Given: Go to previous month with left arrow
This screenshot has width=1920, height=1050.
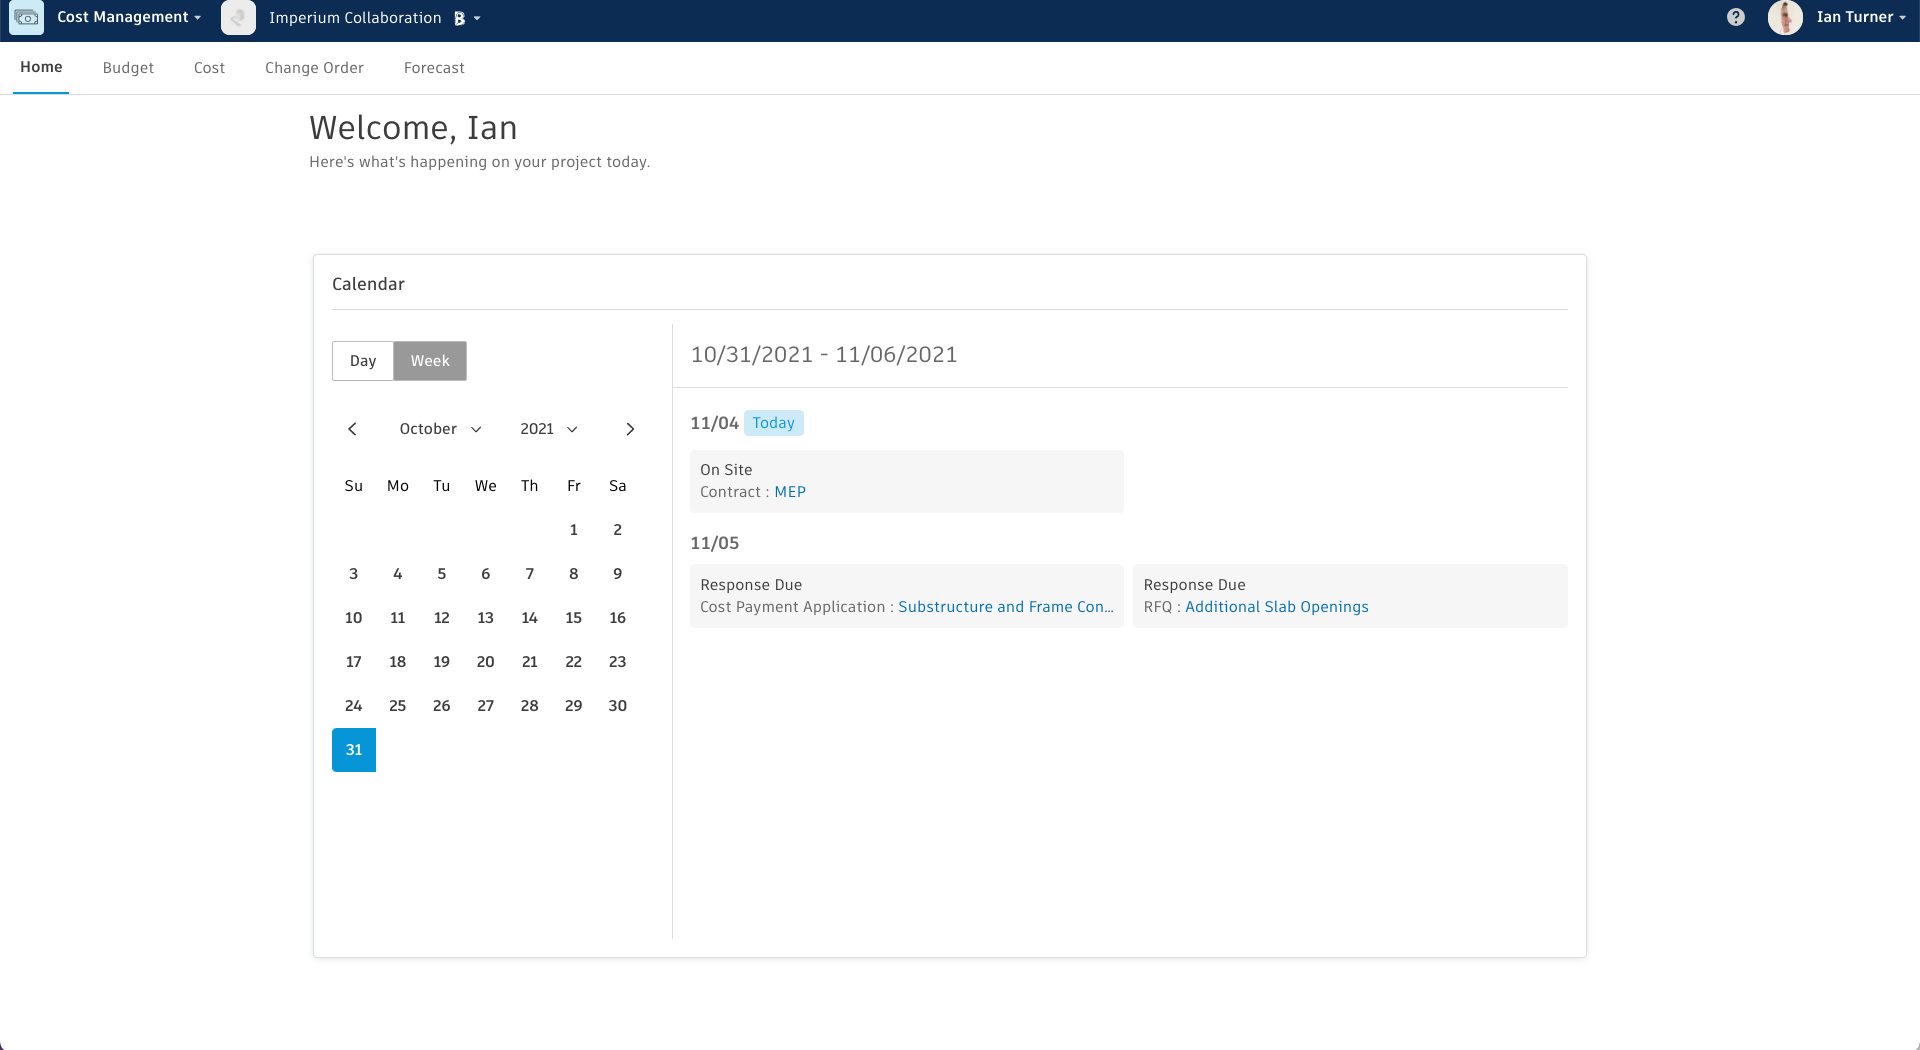Looking at the screenshot, I should 352,429.
